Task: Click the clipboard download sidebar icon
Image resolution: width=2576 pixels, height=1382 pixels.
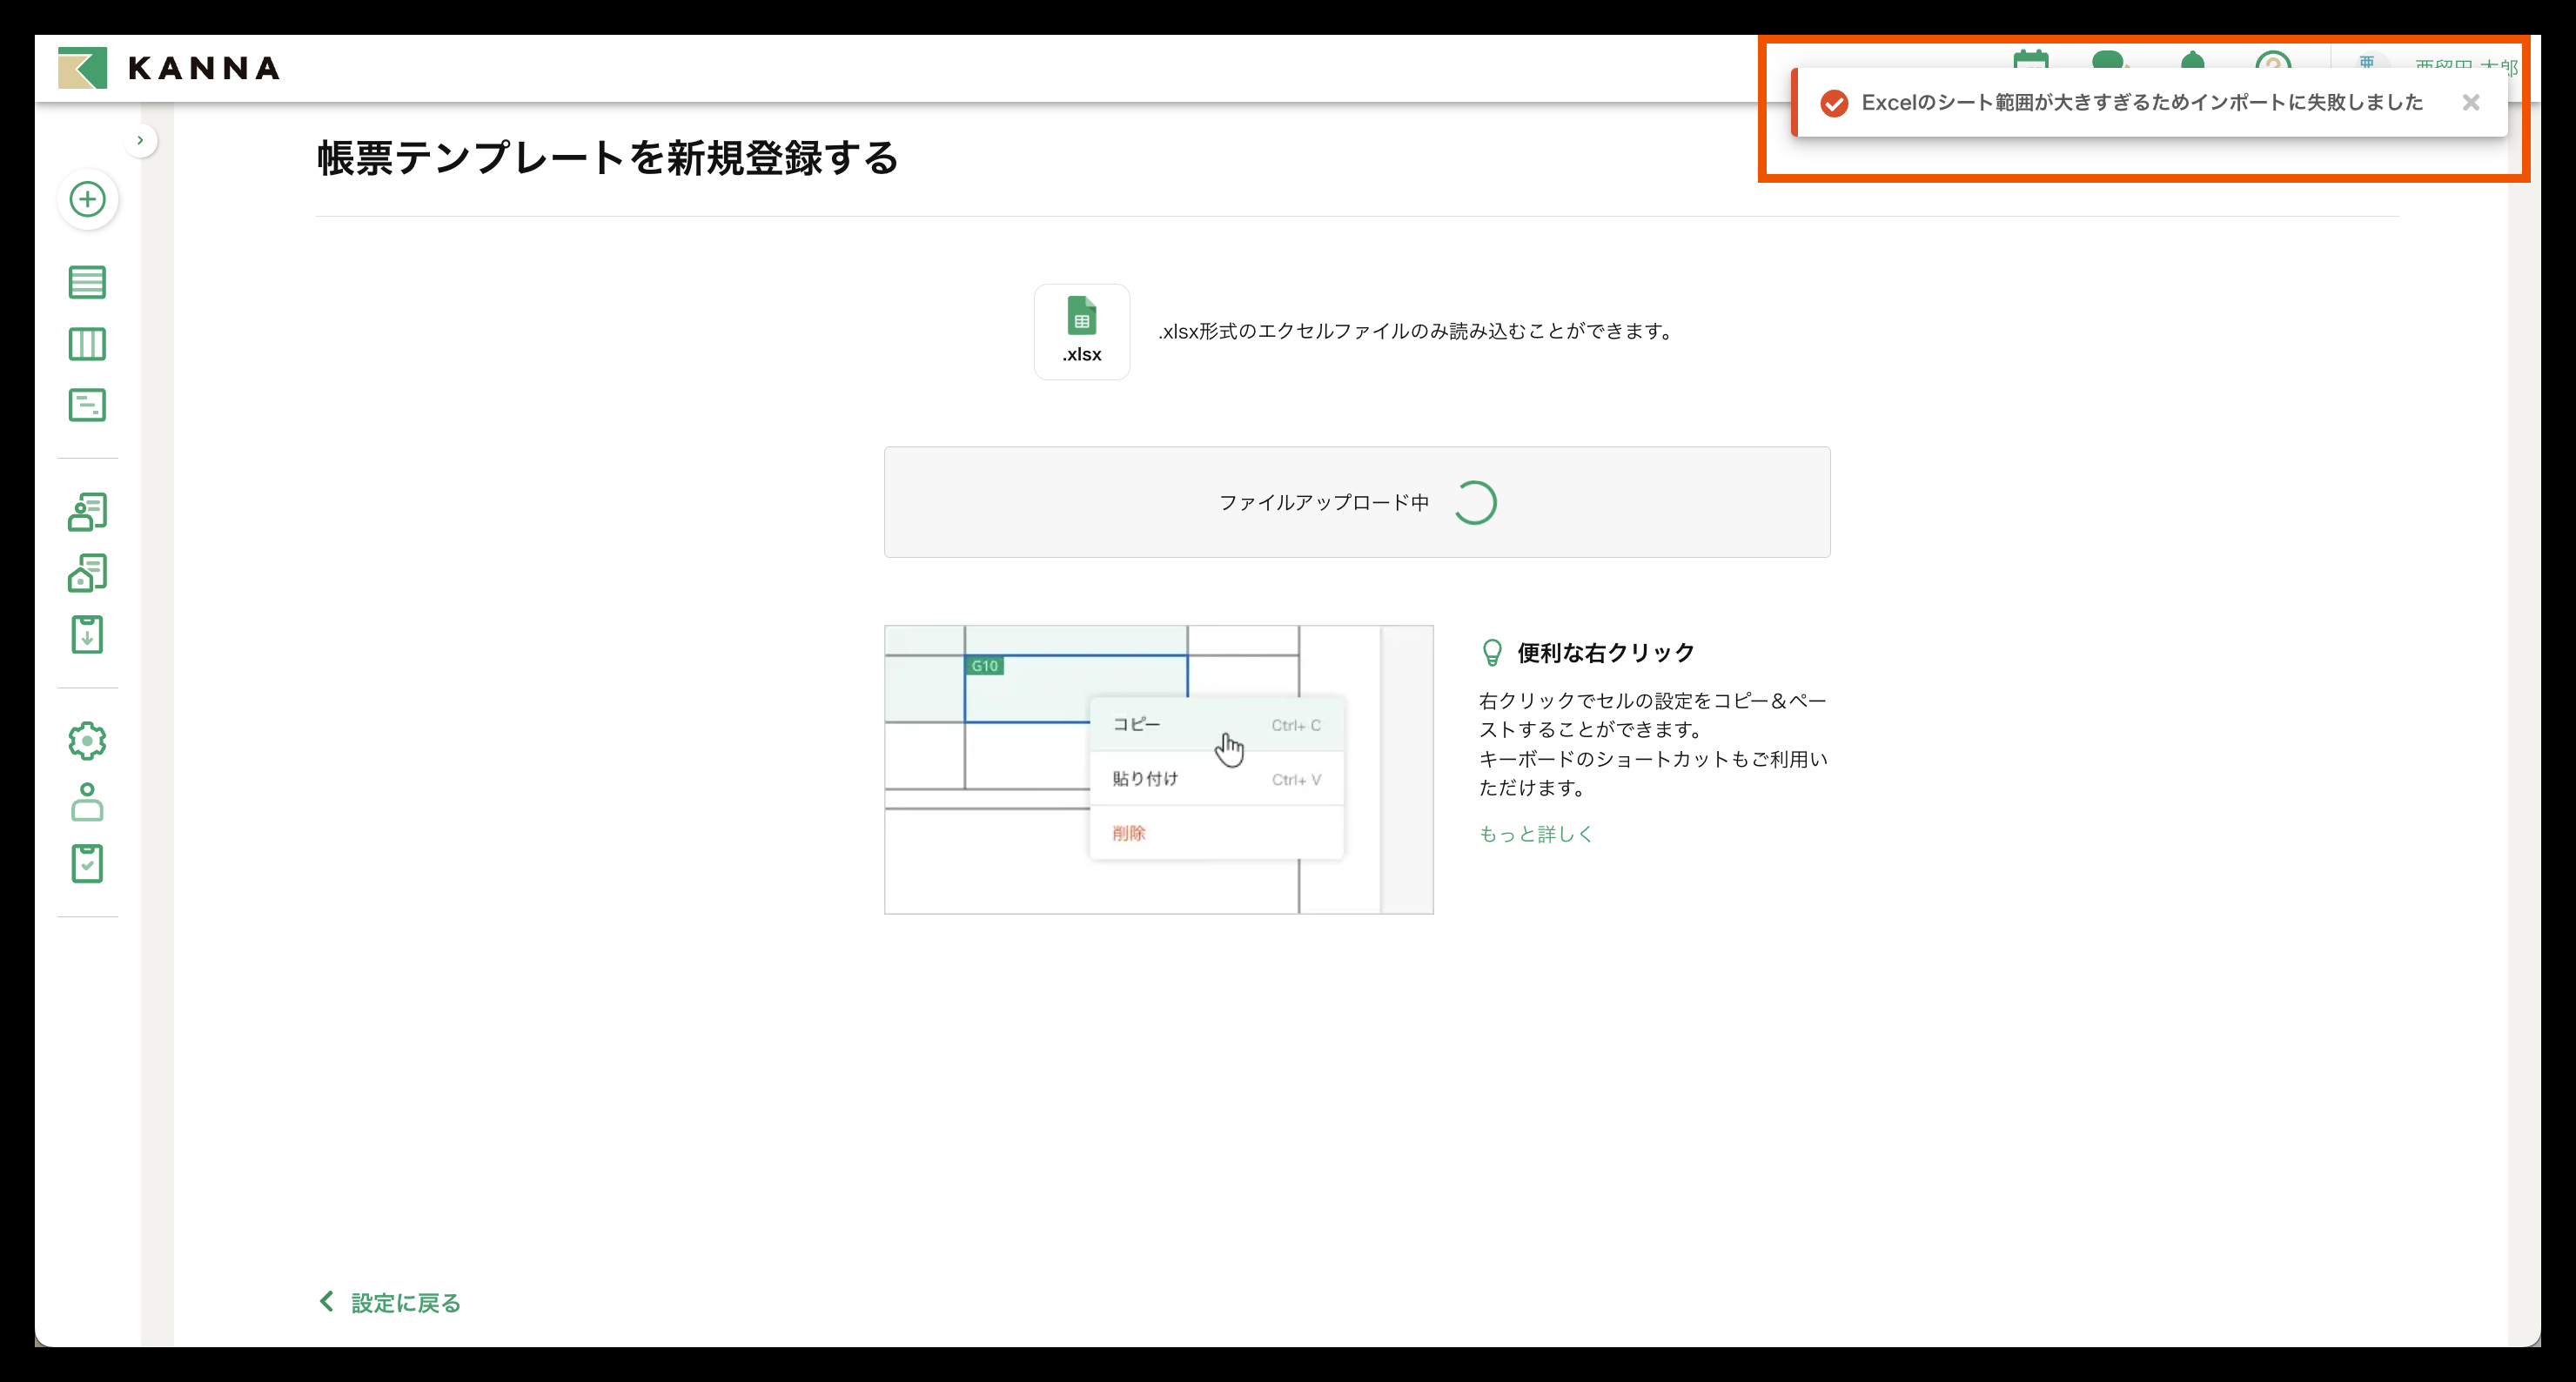Action: tap(87, 634)
